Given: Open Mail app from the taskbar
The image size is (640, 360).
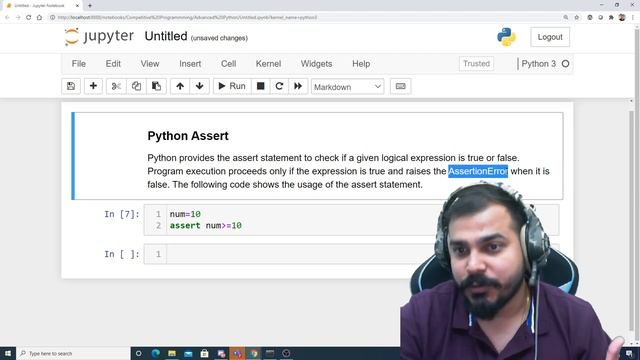Looking at the screenshot, I should (188, 353).
